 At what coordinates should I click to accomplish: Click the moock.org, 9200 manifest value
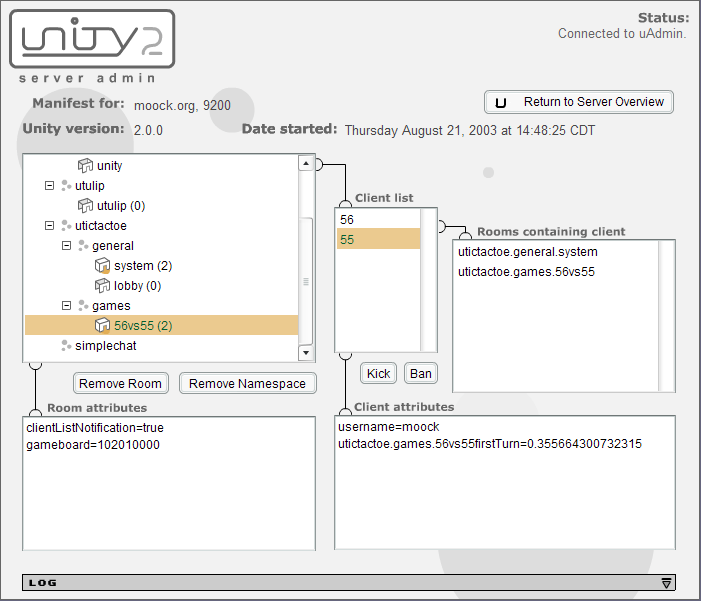point(182,106)
